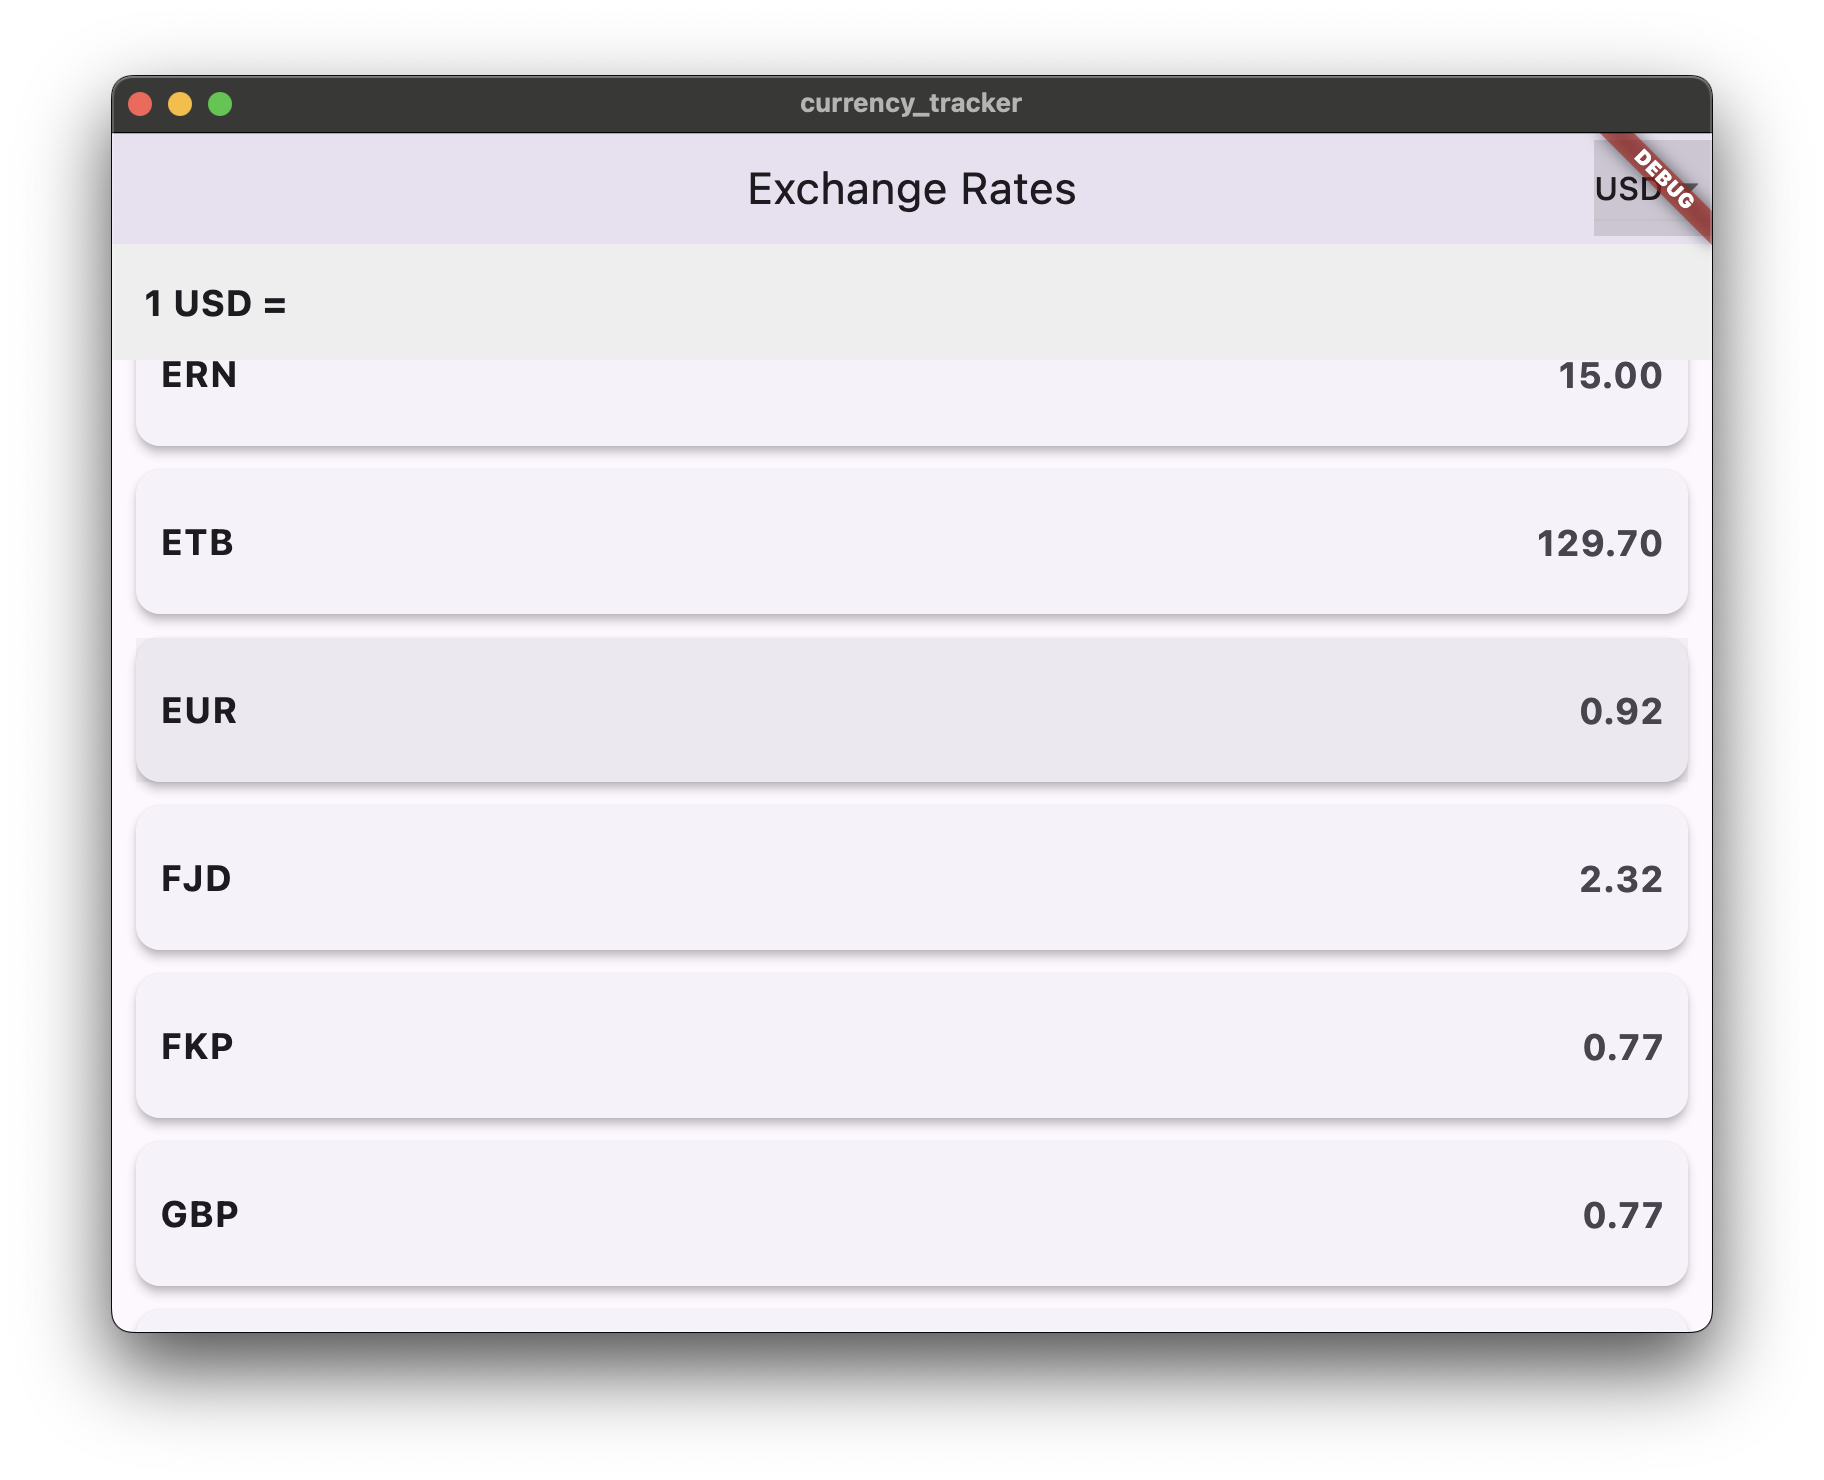Click the partially visible ERN card
The height and width of the screenshot is (1480, 1824).
(911, 400)
